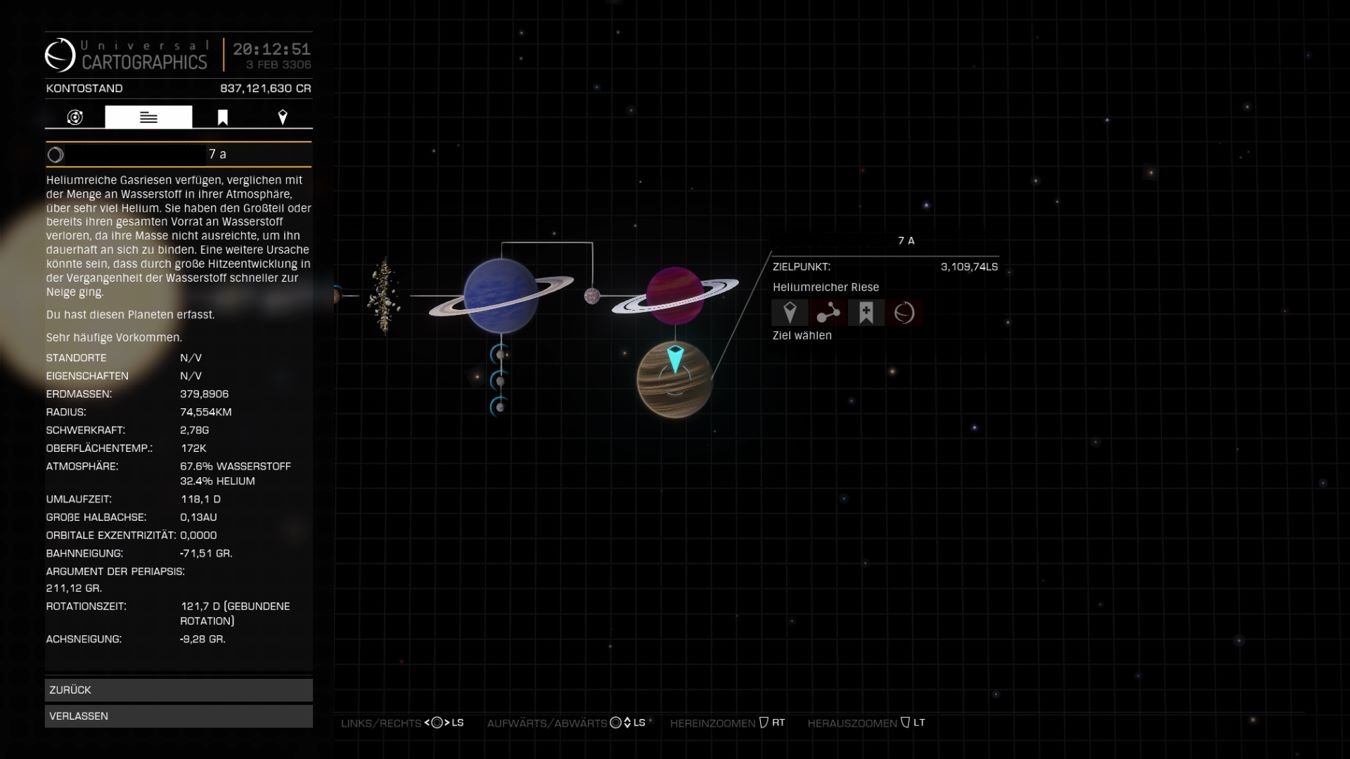Click the 'Du hast diesen Planeten erfasst.' line

tap(130, 315)
